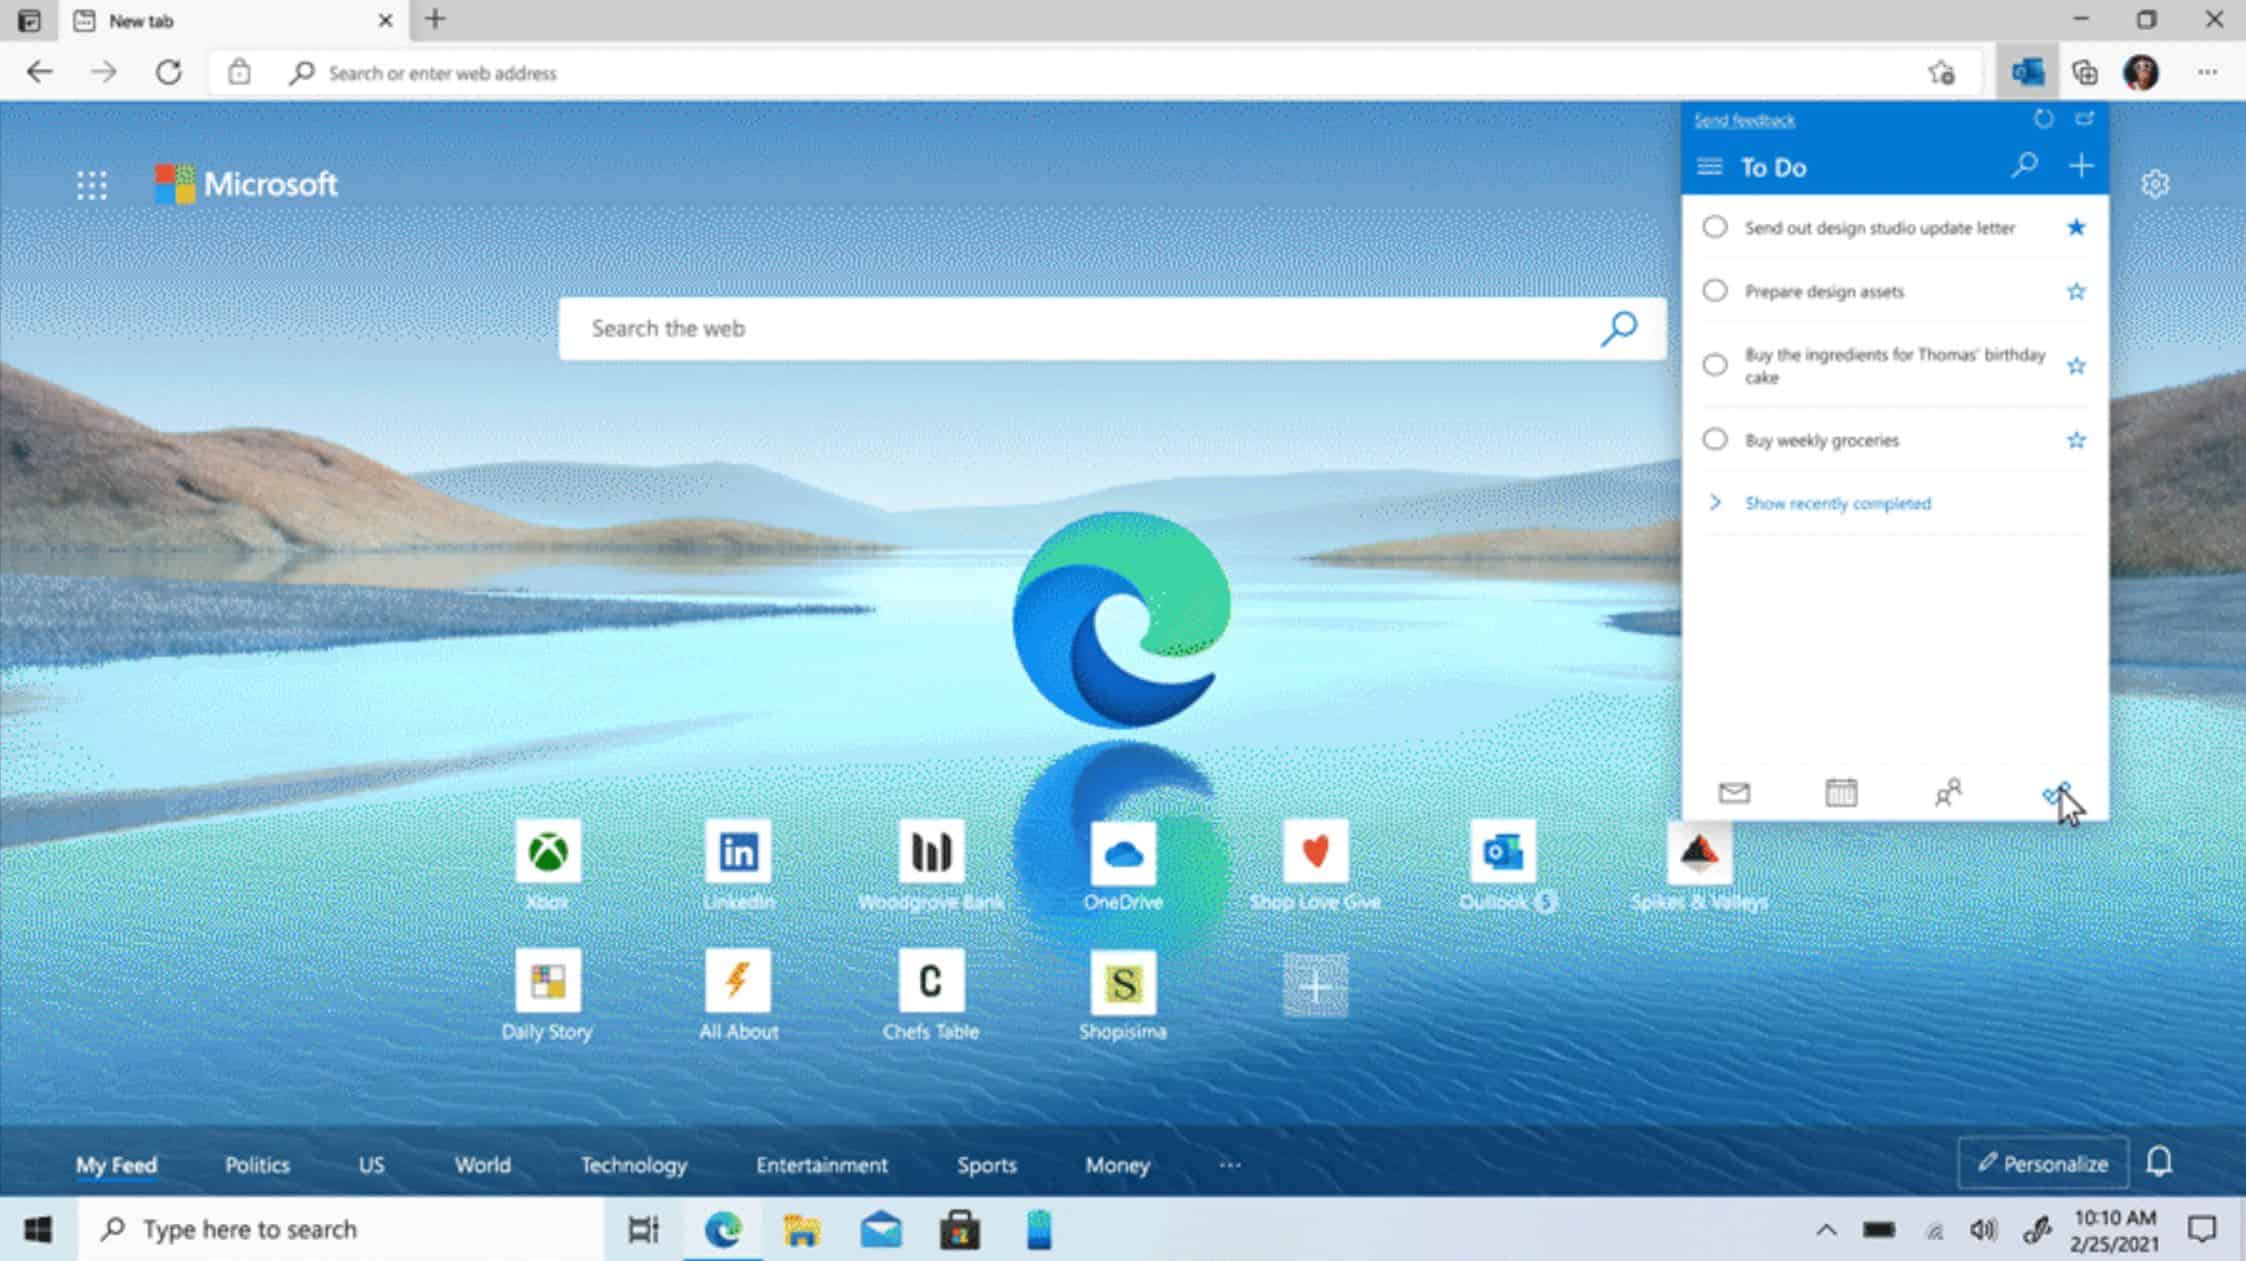The image size is (2246, 1261).
Task: Toggle star for Prepare design assets task
Action: 2078,290
